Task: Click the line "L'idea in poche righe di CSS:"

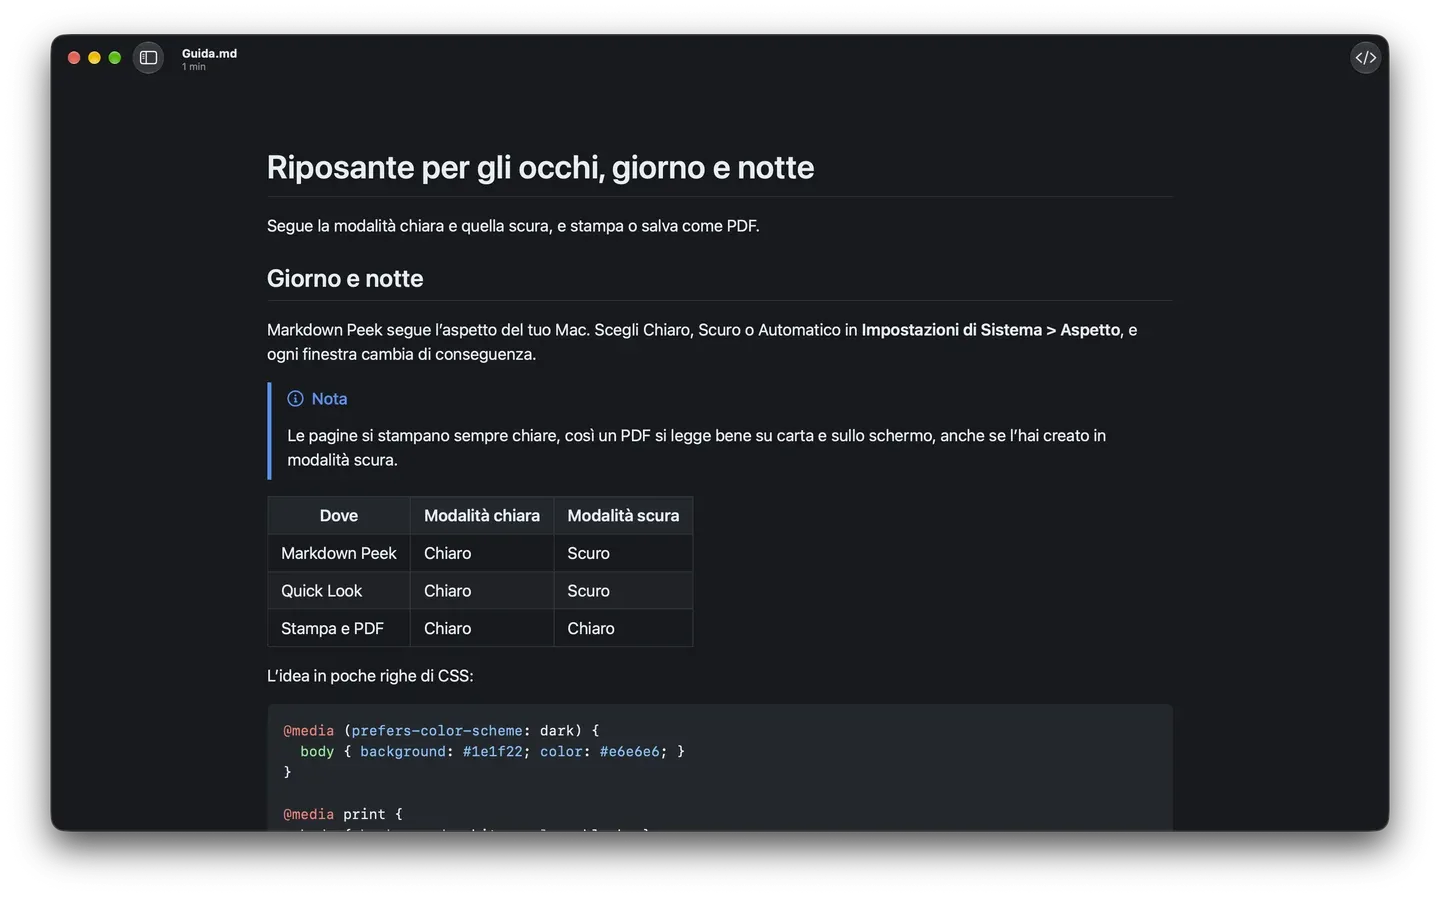Action: tap(370, 676)
